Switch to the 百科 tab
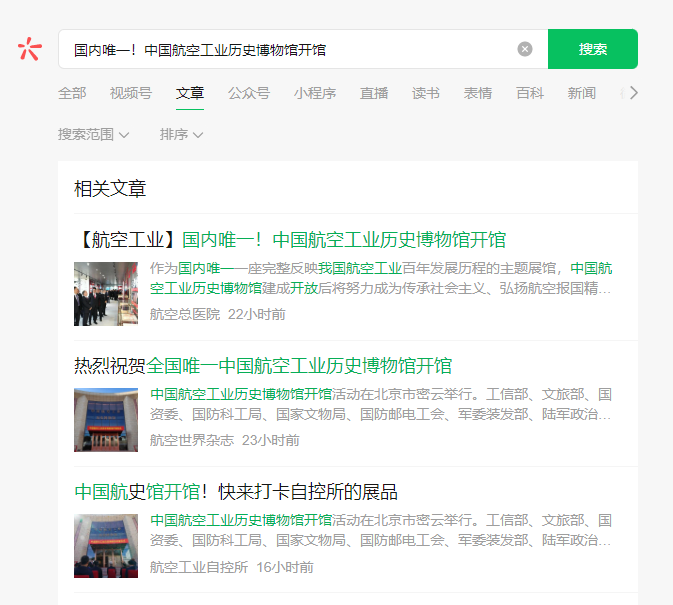The image size is (673, 605). point(530,93)
